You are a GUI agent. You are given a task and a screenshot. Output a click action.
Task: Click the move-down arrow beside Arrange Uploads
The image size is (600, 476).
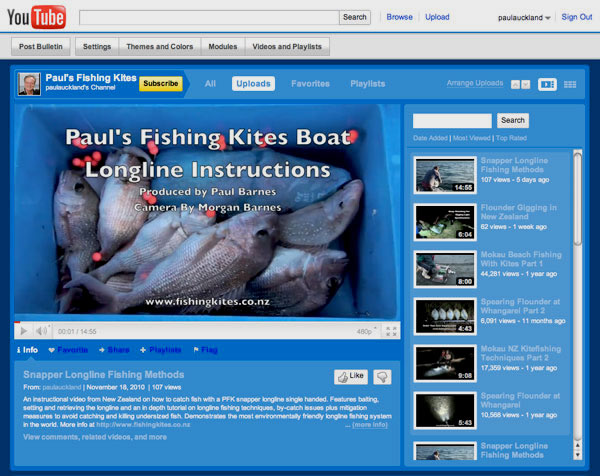tap(526, 85)
